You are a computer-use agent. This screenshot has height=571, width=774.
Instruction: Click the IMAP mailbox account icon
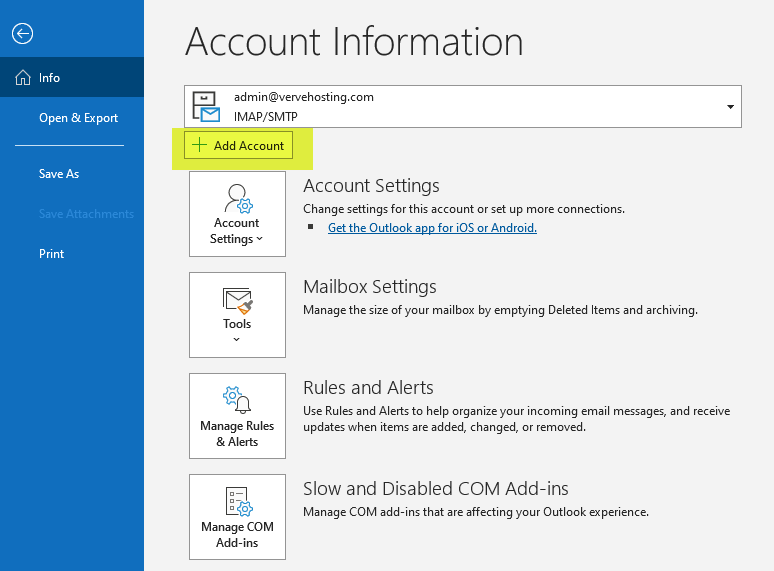205,107
